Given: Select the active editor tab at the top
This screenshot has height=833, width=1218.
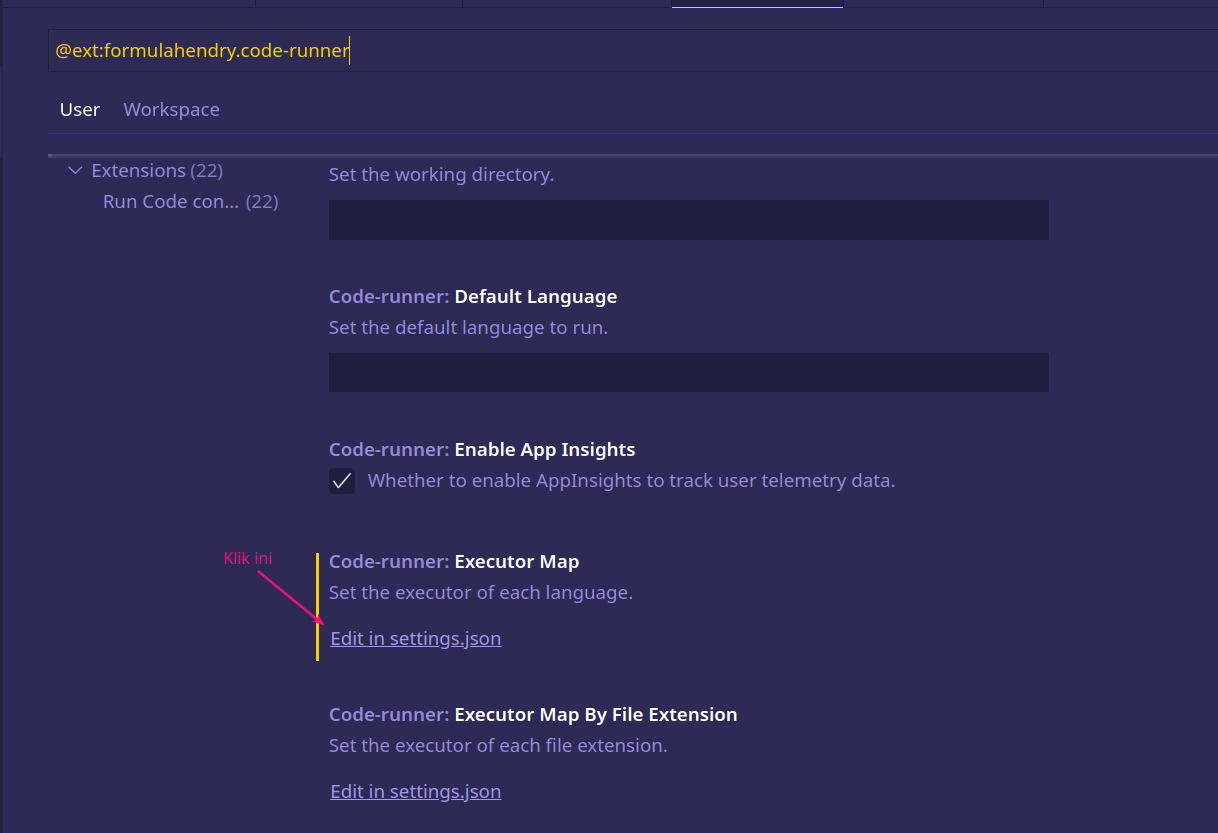Looking at the screenshot, I should tap(757, 4).
